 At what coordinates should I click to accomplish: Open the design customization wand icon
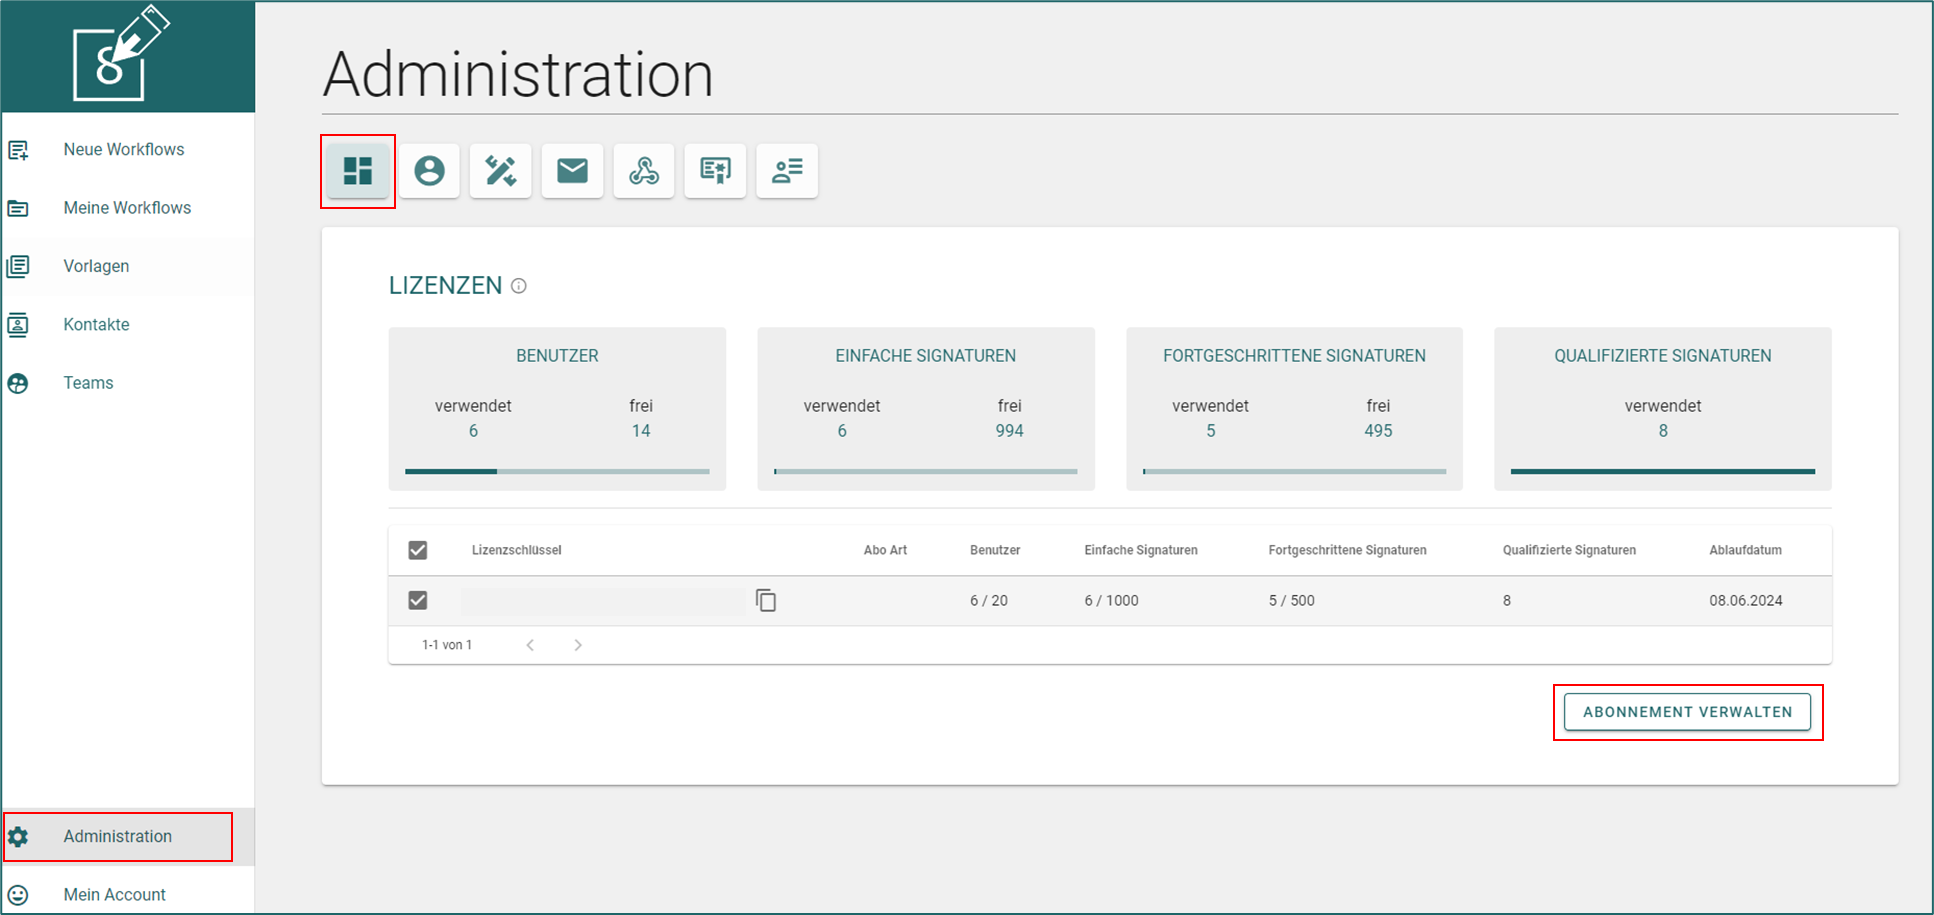pyautogui.click(x=501, y=171)
